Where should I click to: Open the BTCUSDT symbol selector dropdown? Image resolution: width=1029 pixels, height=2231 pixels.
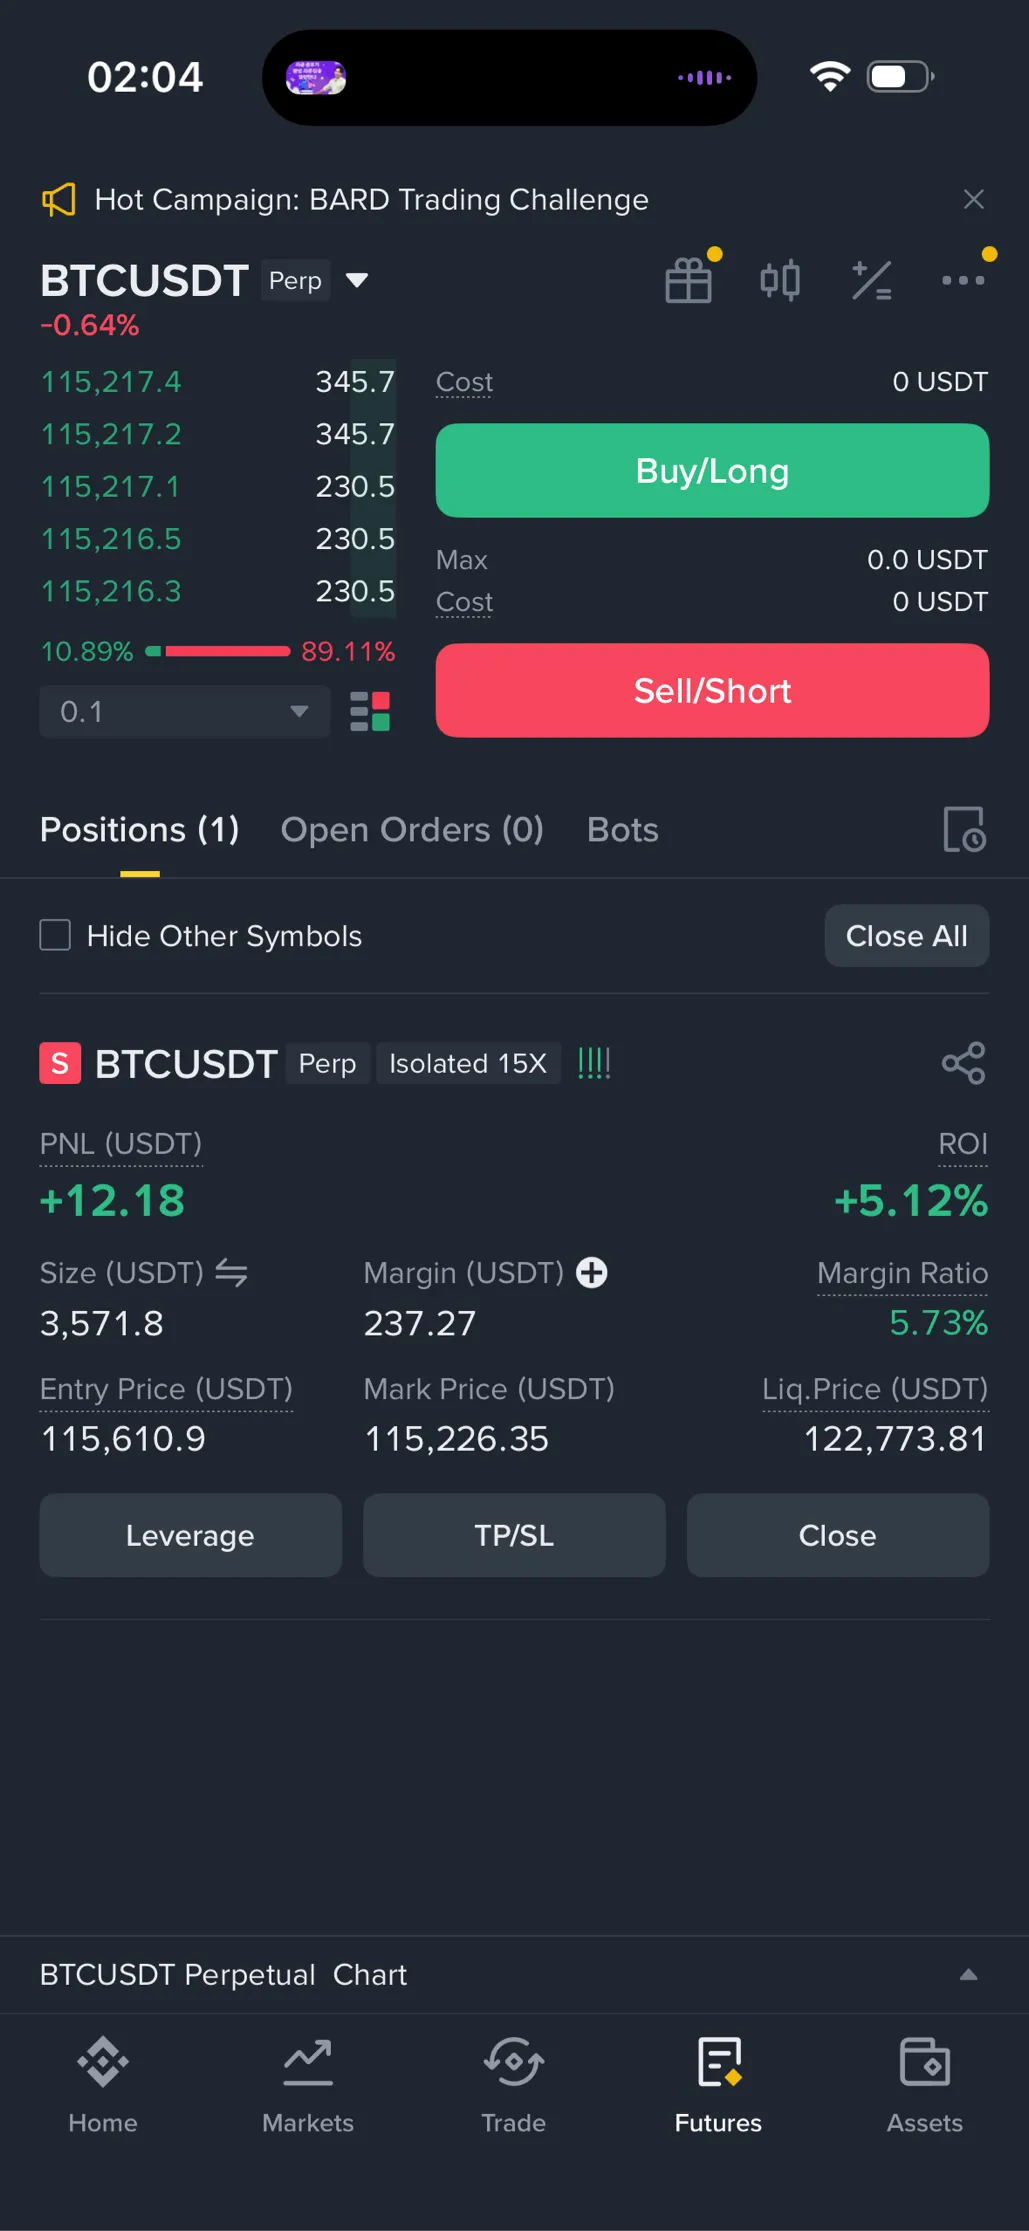coord(357,280)
